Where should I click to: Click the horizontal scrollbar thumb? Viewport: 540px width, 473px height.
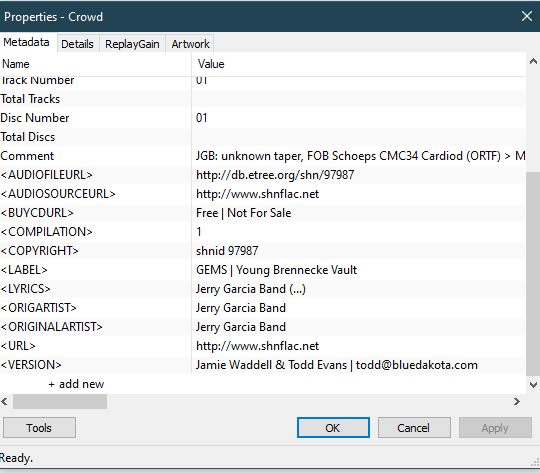point(60,401)
